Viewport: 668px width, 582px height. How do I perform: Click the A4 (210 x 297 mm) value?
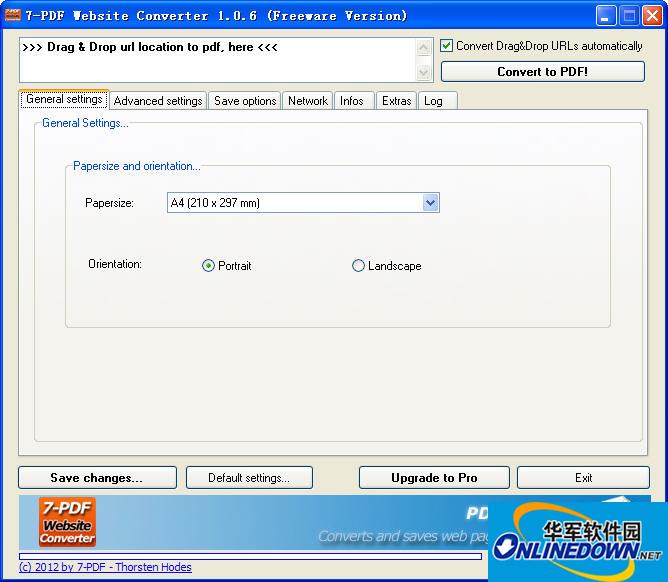[215, 203]
